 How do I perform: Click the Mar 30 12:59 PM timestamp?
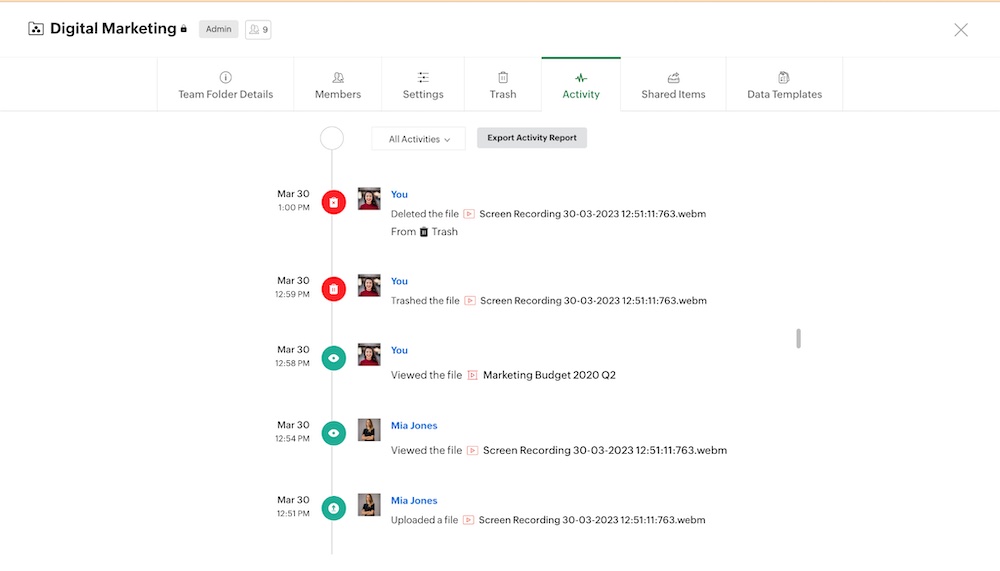click(x=292, y=286)
